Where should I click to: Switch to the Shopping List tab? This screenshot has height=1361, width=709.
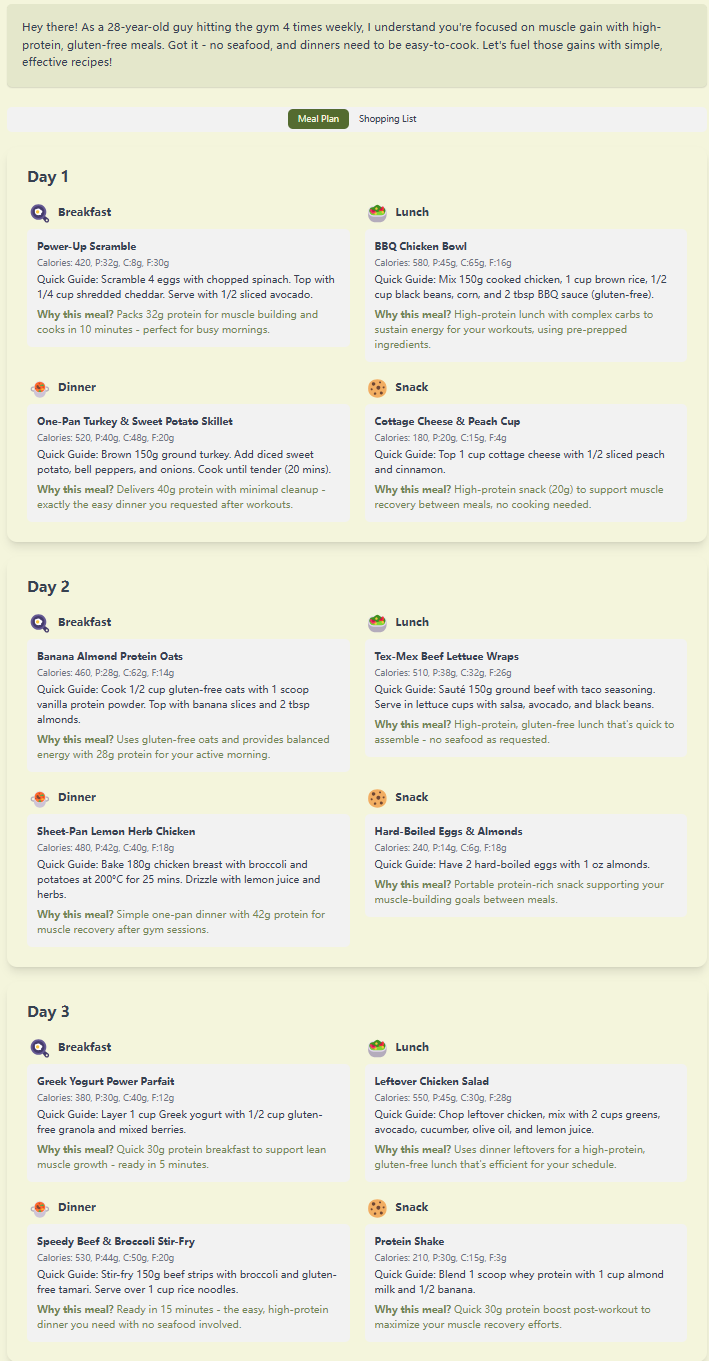coord(387,118)
